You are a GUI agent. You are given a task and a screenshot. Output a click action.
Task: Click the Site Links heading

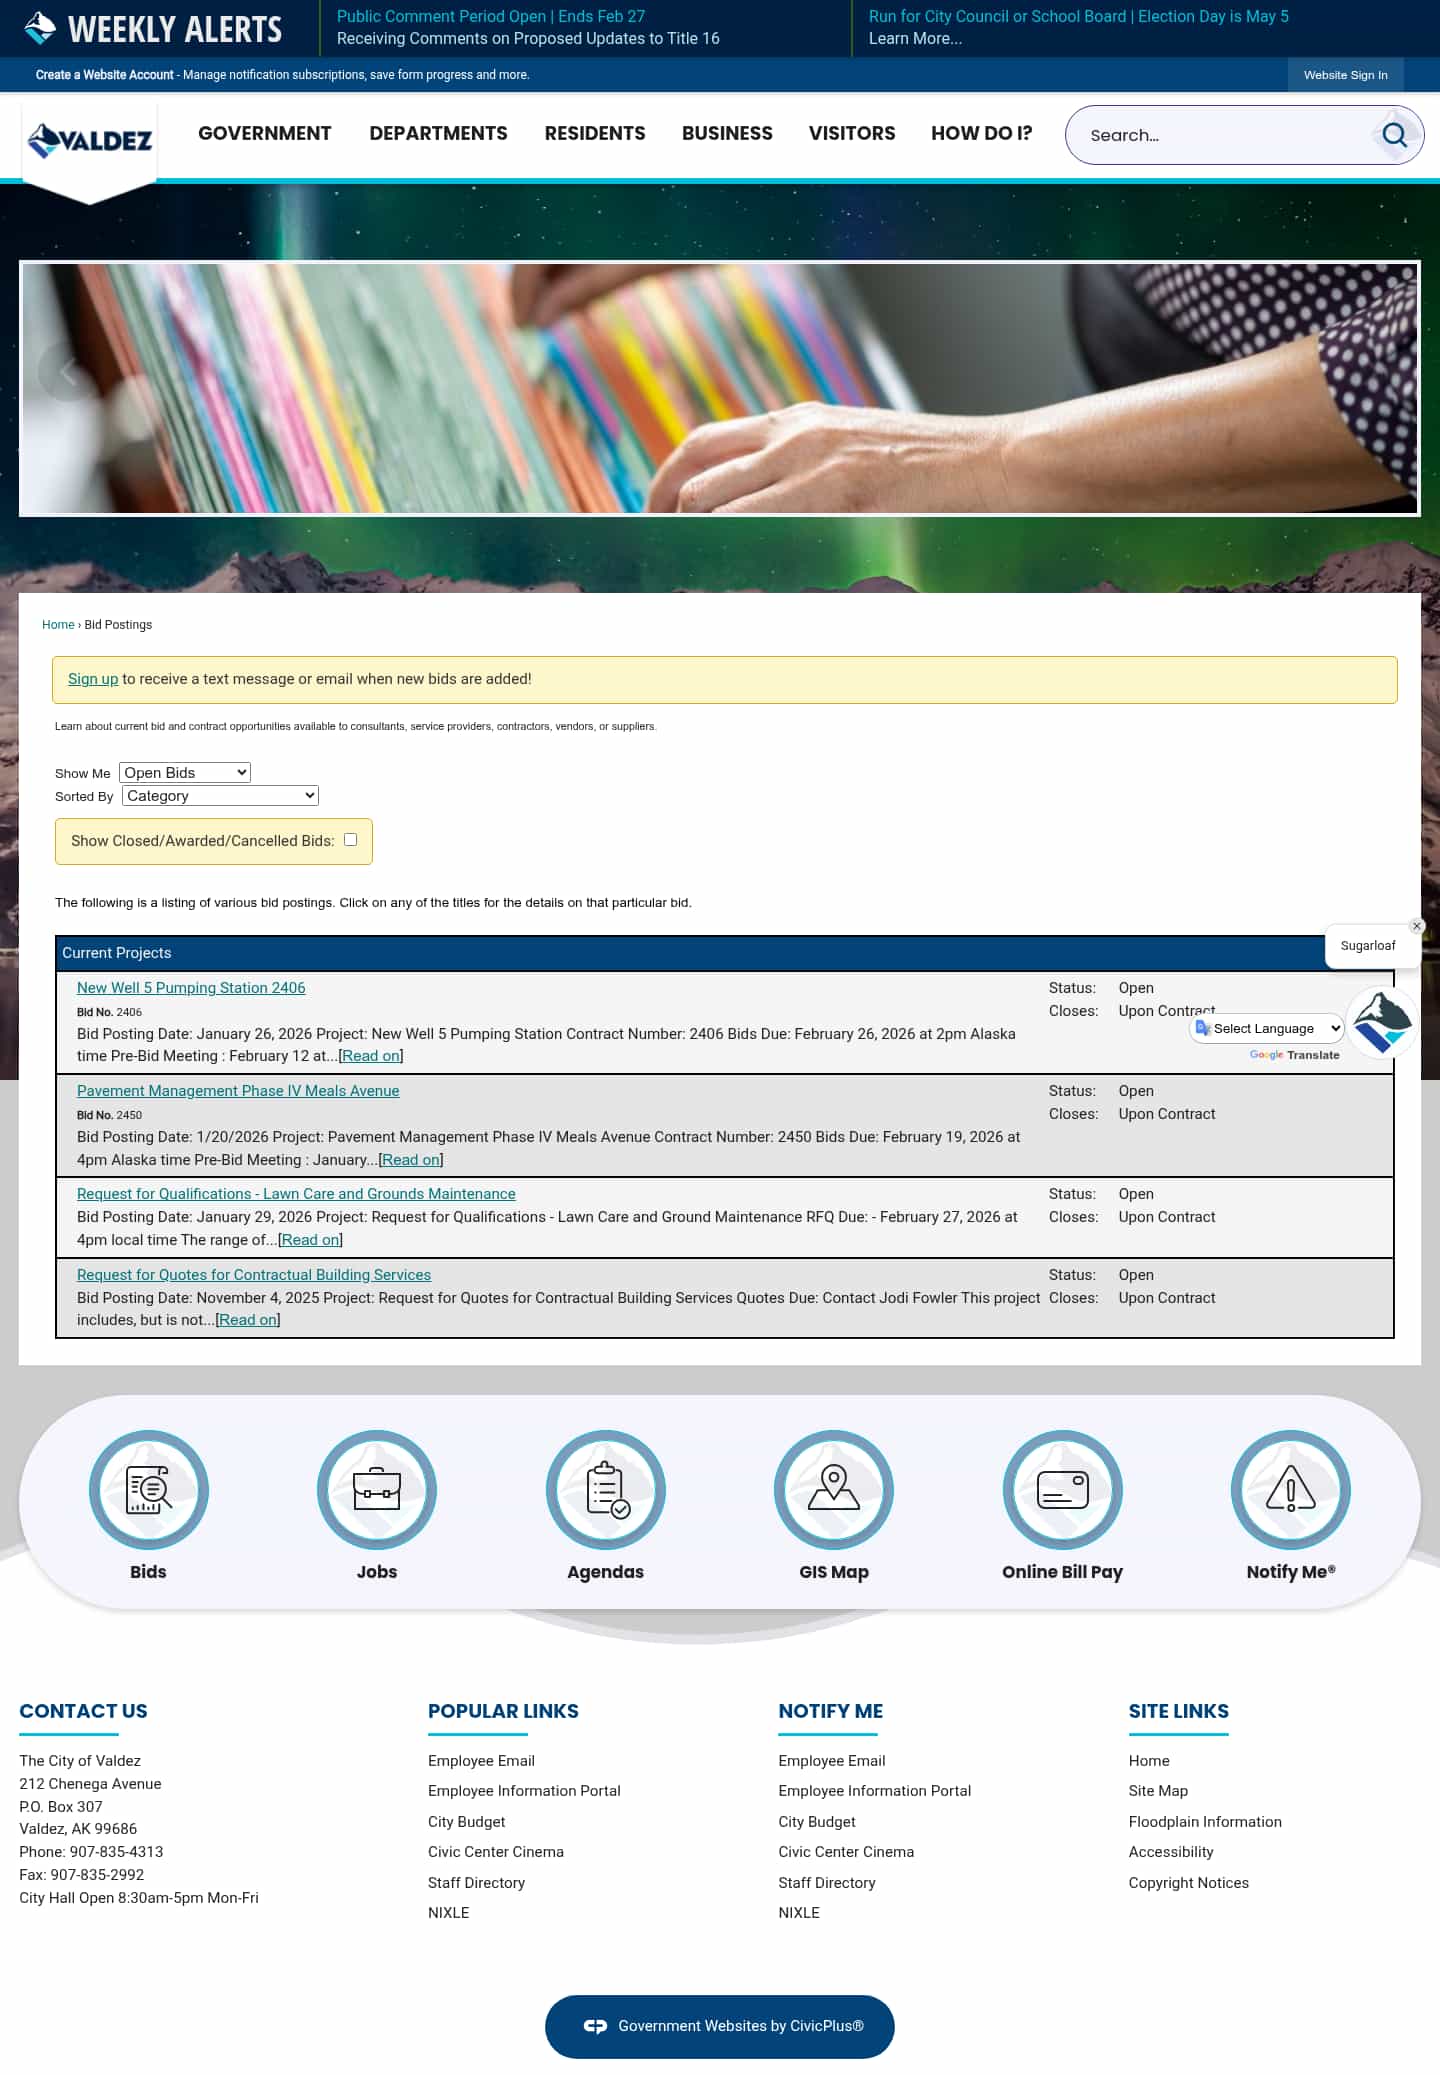pos(1179,1711)
